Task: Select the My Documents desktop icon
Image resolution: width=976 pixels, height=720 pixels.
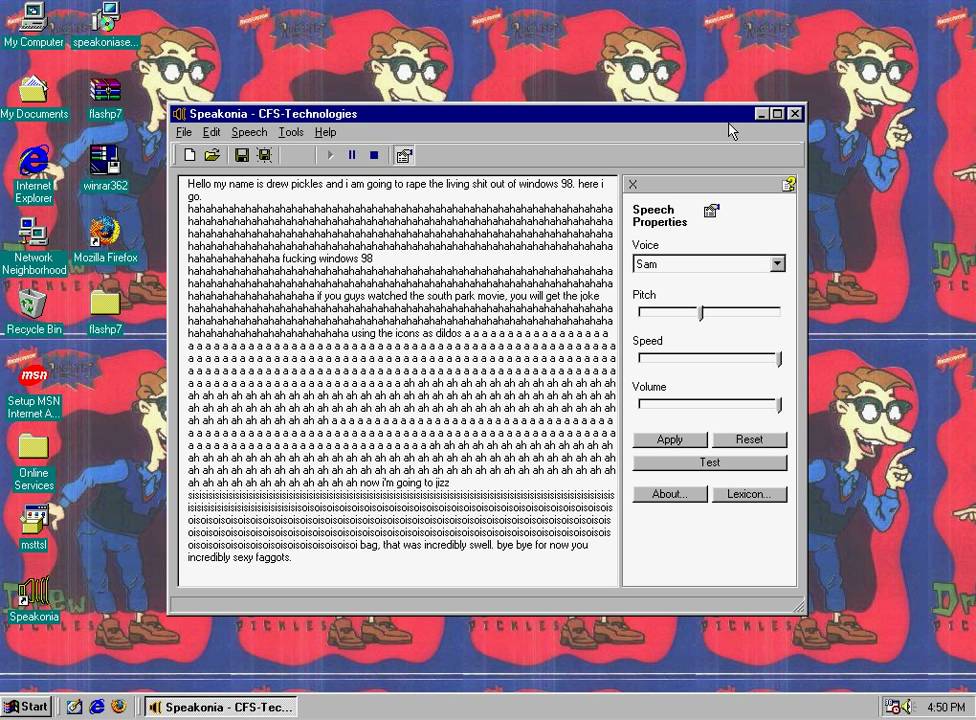Action: tap(34, 98)
